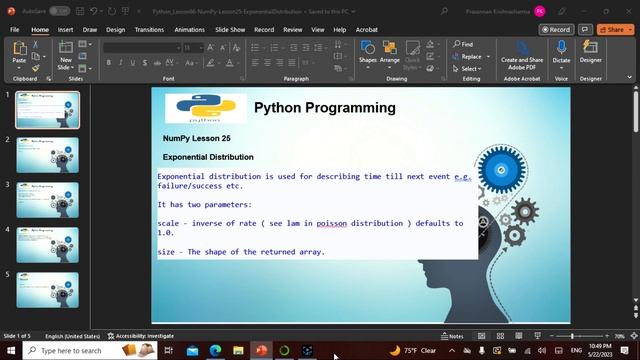The width and height of the screenshot is (640, 360).
Task: Click the Undo arrow in title bar
Action: click(93, 11)
